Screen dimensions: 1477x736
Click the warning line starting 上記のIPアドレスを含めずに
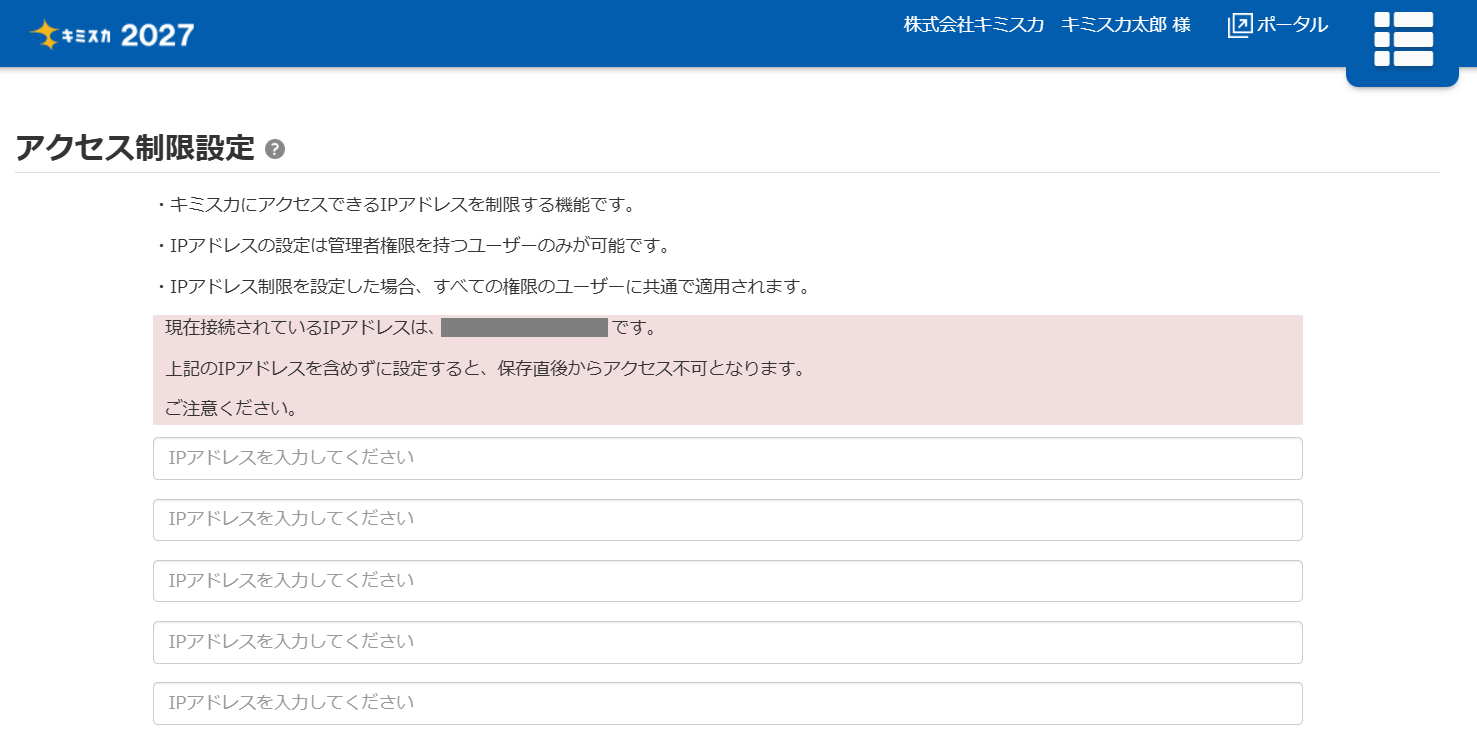(485, 368)
